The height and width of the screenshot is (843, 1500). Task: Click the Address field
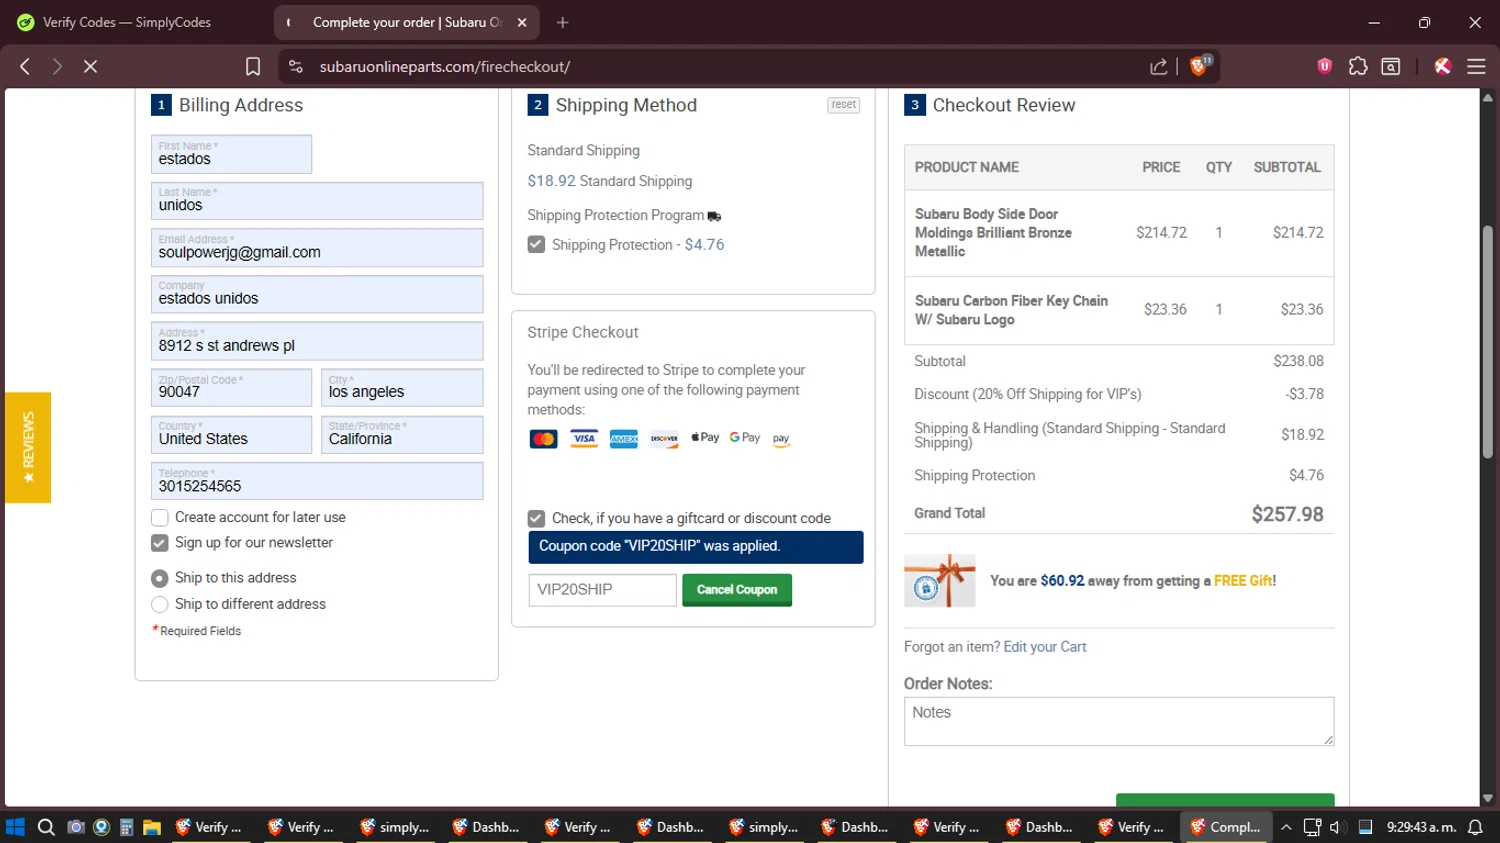pyautogui.click(x=317, y=341)
